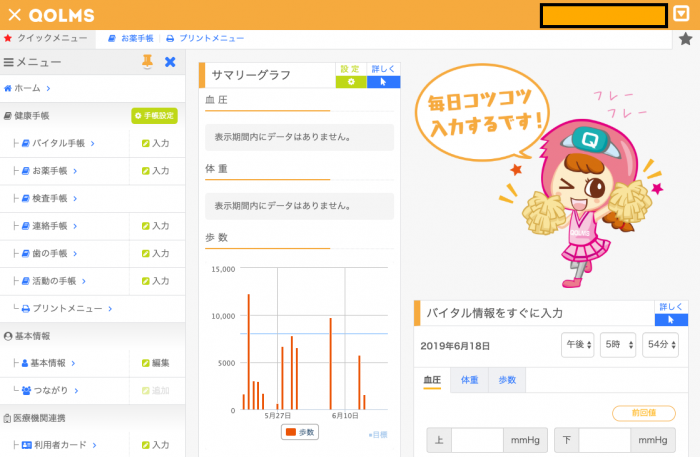Open the top-right header dropdown arrow box
The image size is (700, 457).
(681, 14)
